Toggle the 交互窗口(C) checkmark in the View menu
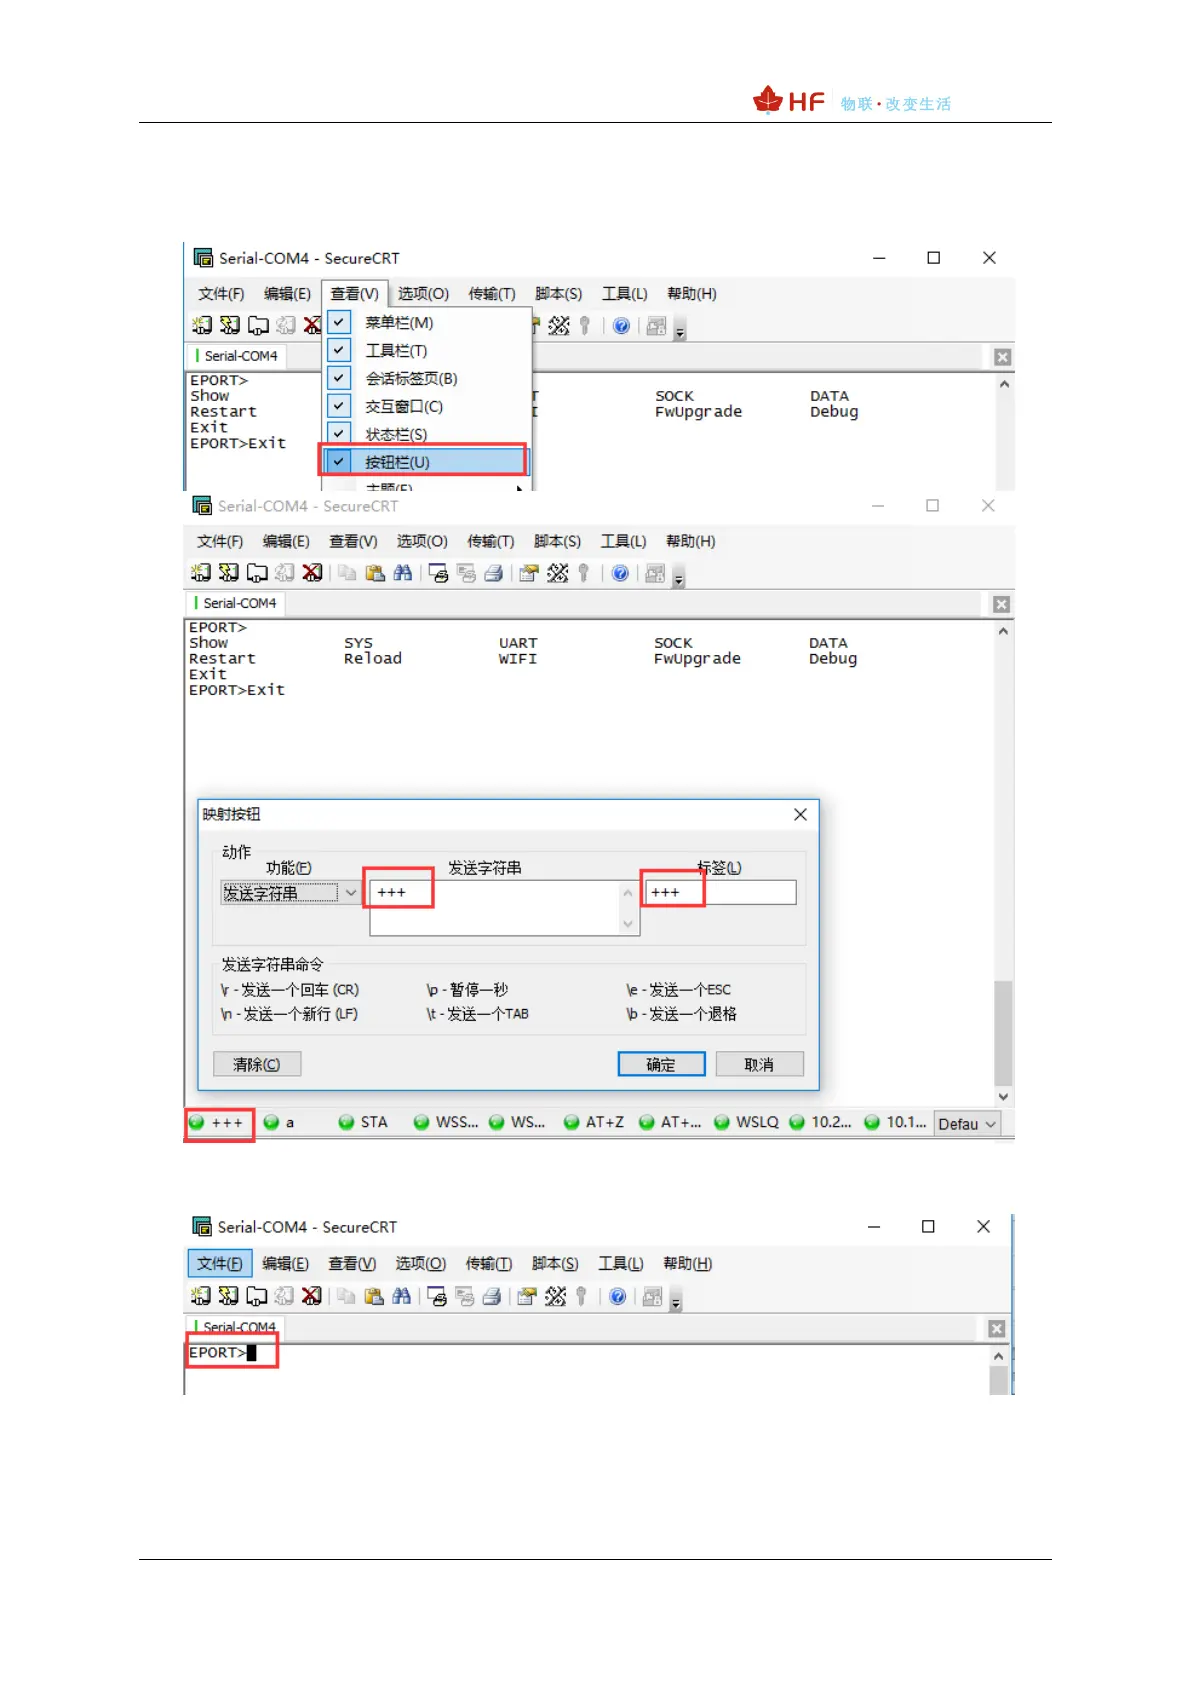This screenshot has width=1191, height=1684. [339, 406]
